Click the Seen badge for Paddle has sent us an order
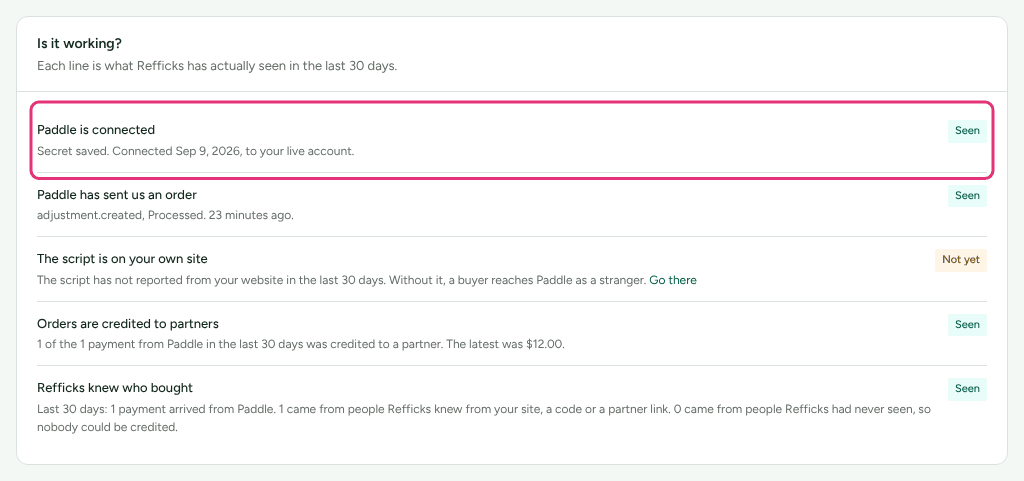1024x481 pixels. point(967,195)
